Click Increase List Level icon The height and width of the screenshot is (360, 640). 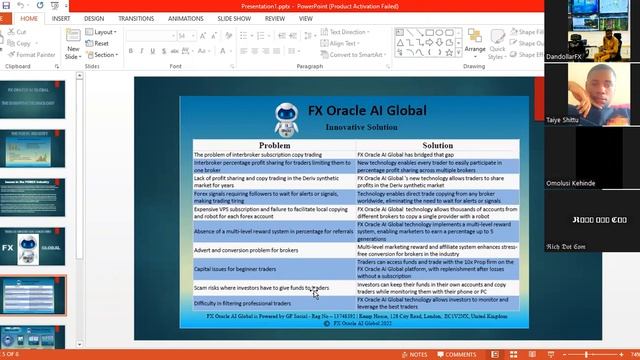click(x=293, y=36)
